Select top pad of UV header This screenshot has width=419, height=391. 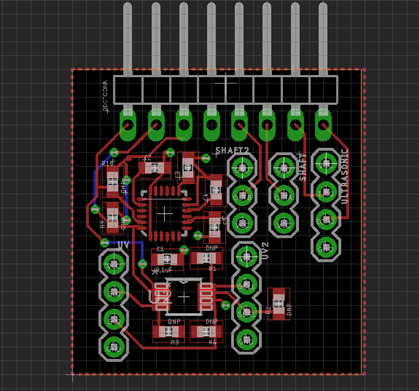tap(114, 264)
